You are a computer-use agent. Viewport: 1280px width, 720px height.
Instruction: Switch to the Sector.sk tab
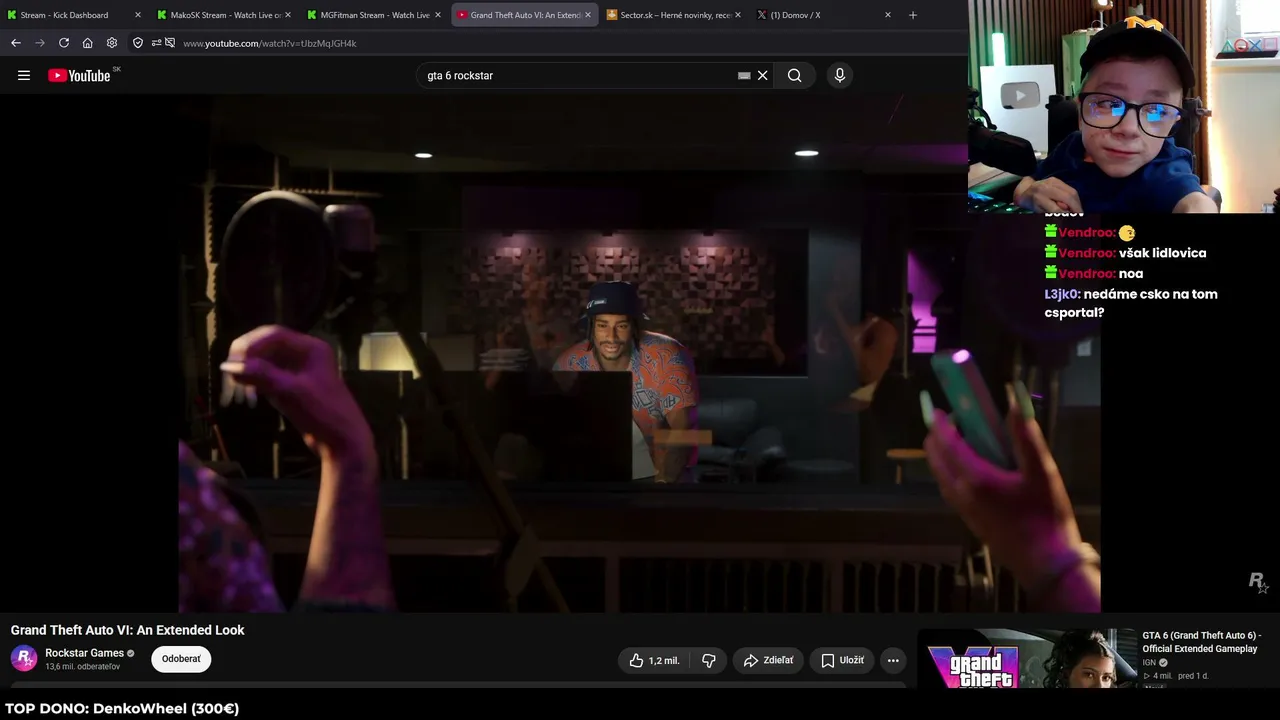pos(674,15)
